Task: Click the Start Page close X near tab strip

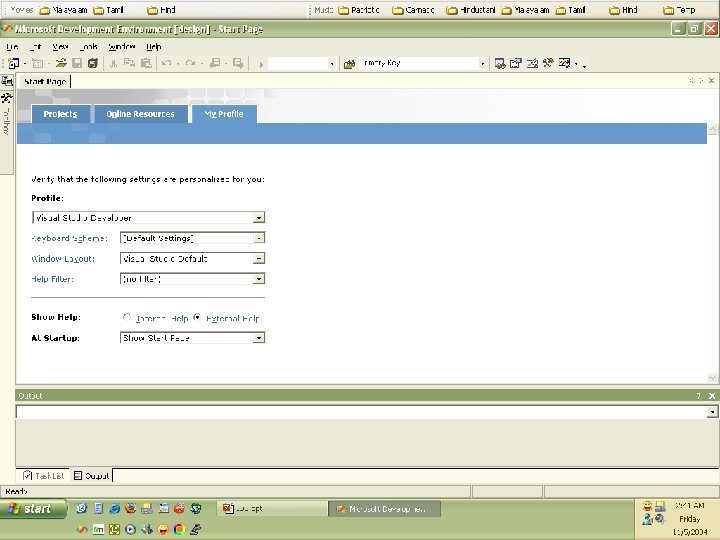Action: 711,80
